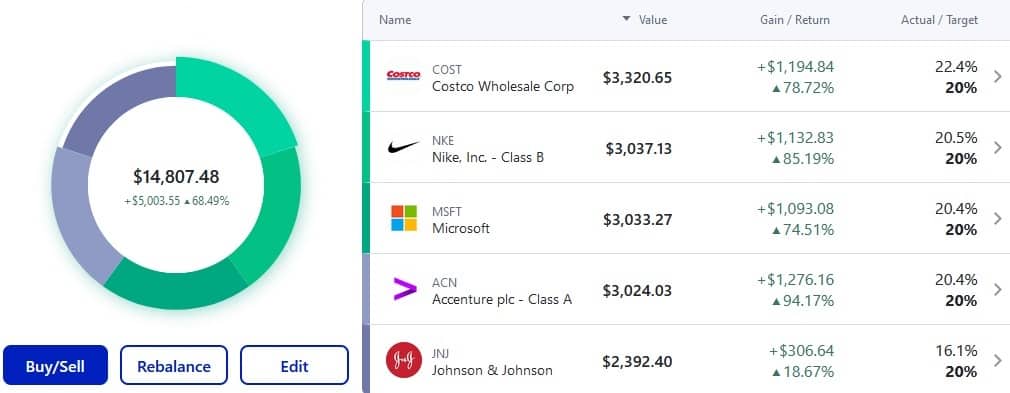Open Nike row details chevron

coord(998,148)
